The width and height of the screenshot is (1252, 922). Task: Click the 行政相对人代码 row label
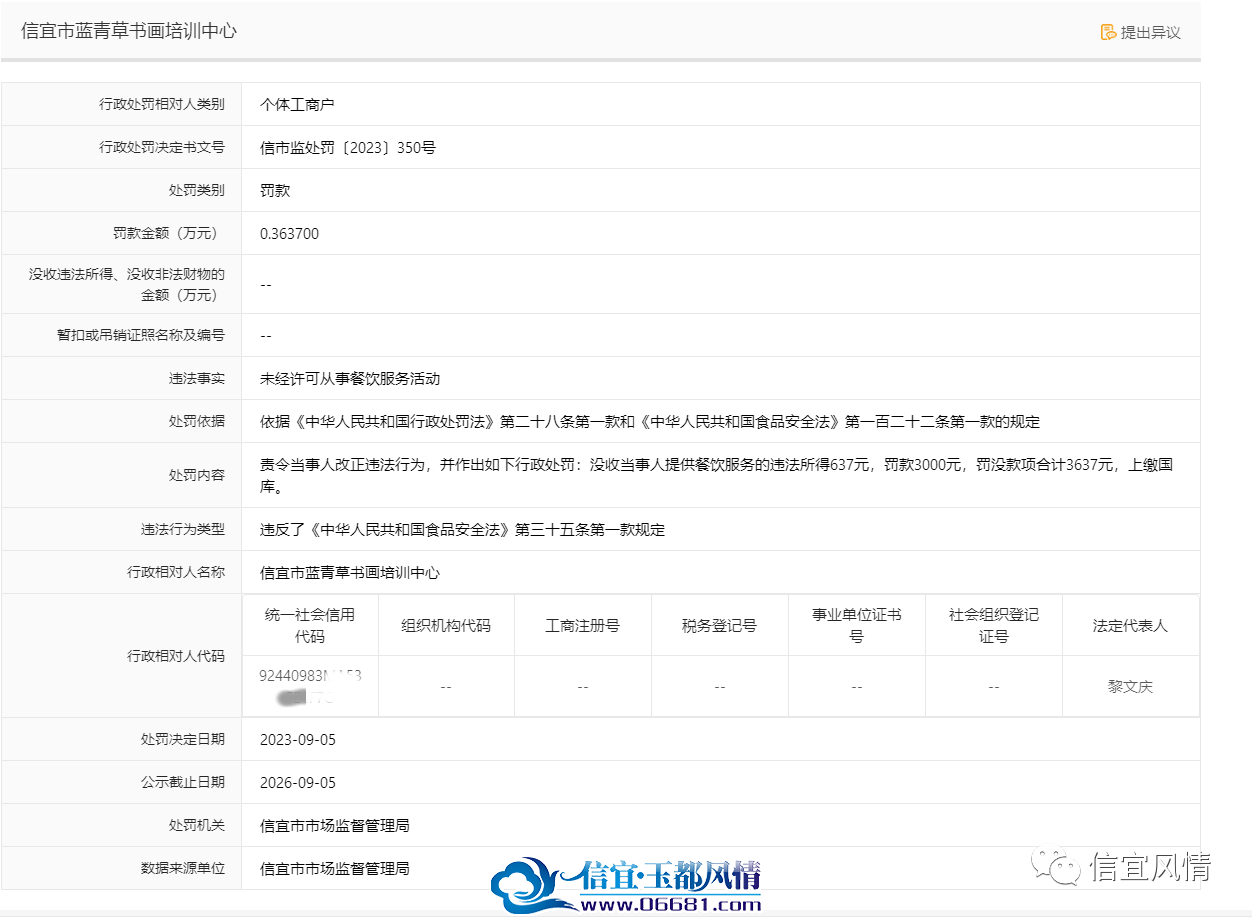pos(176,656)
